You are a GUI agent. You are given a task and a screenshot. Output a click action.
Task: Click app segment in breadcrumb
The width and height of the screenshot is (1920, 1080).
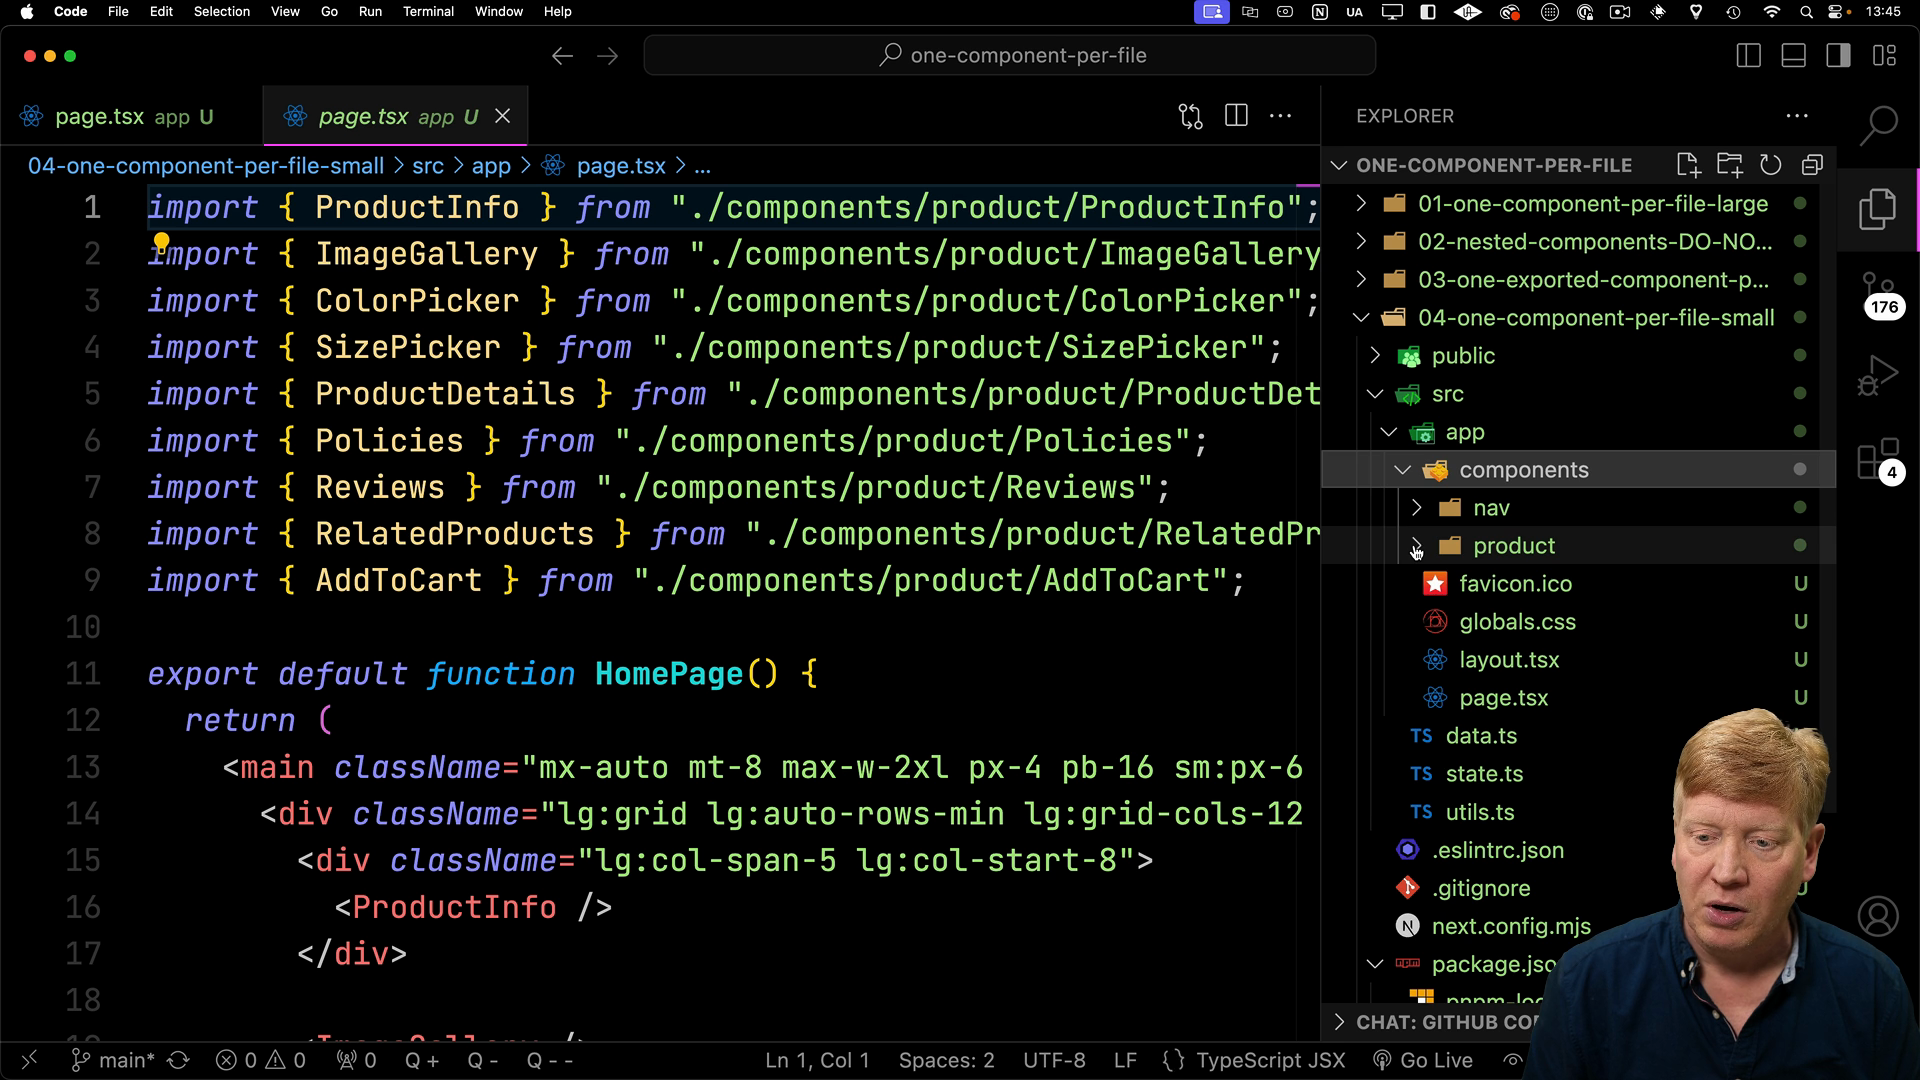point(491,166)
